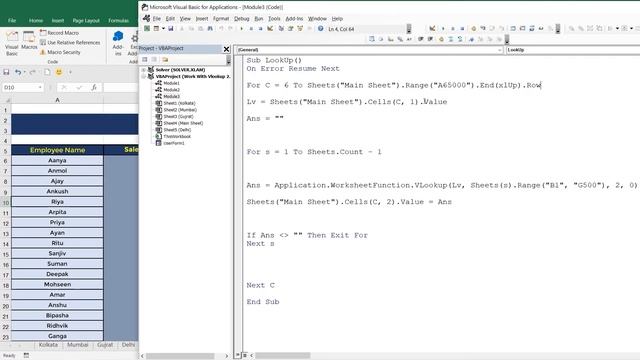This screenshot has height=360, width=640.
Task: Close the Project - VBAProject panel
Action: [227, 49]
